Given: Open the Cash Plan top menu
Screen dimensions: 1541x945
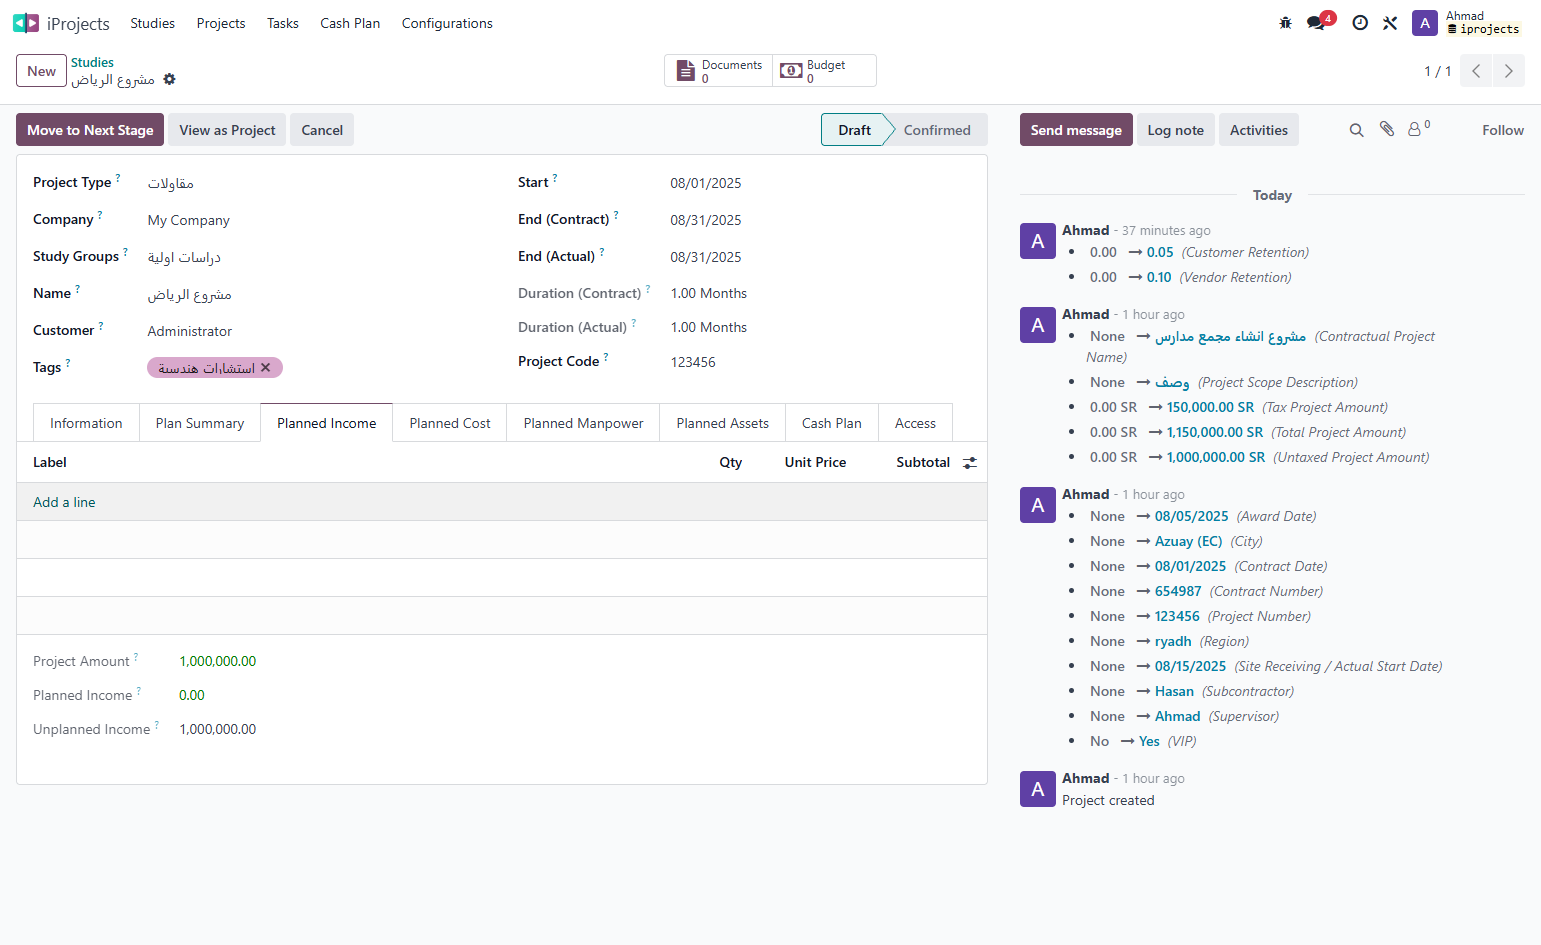Looking at the screenshot, I should (x=350, y=23).
